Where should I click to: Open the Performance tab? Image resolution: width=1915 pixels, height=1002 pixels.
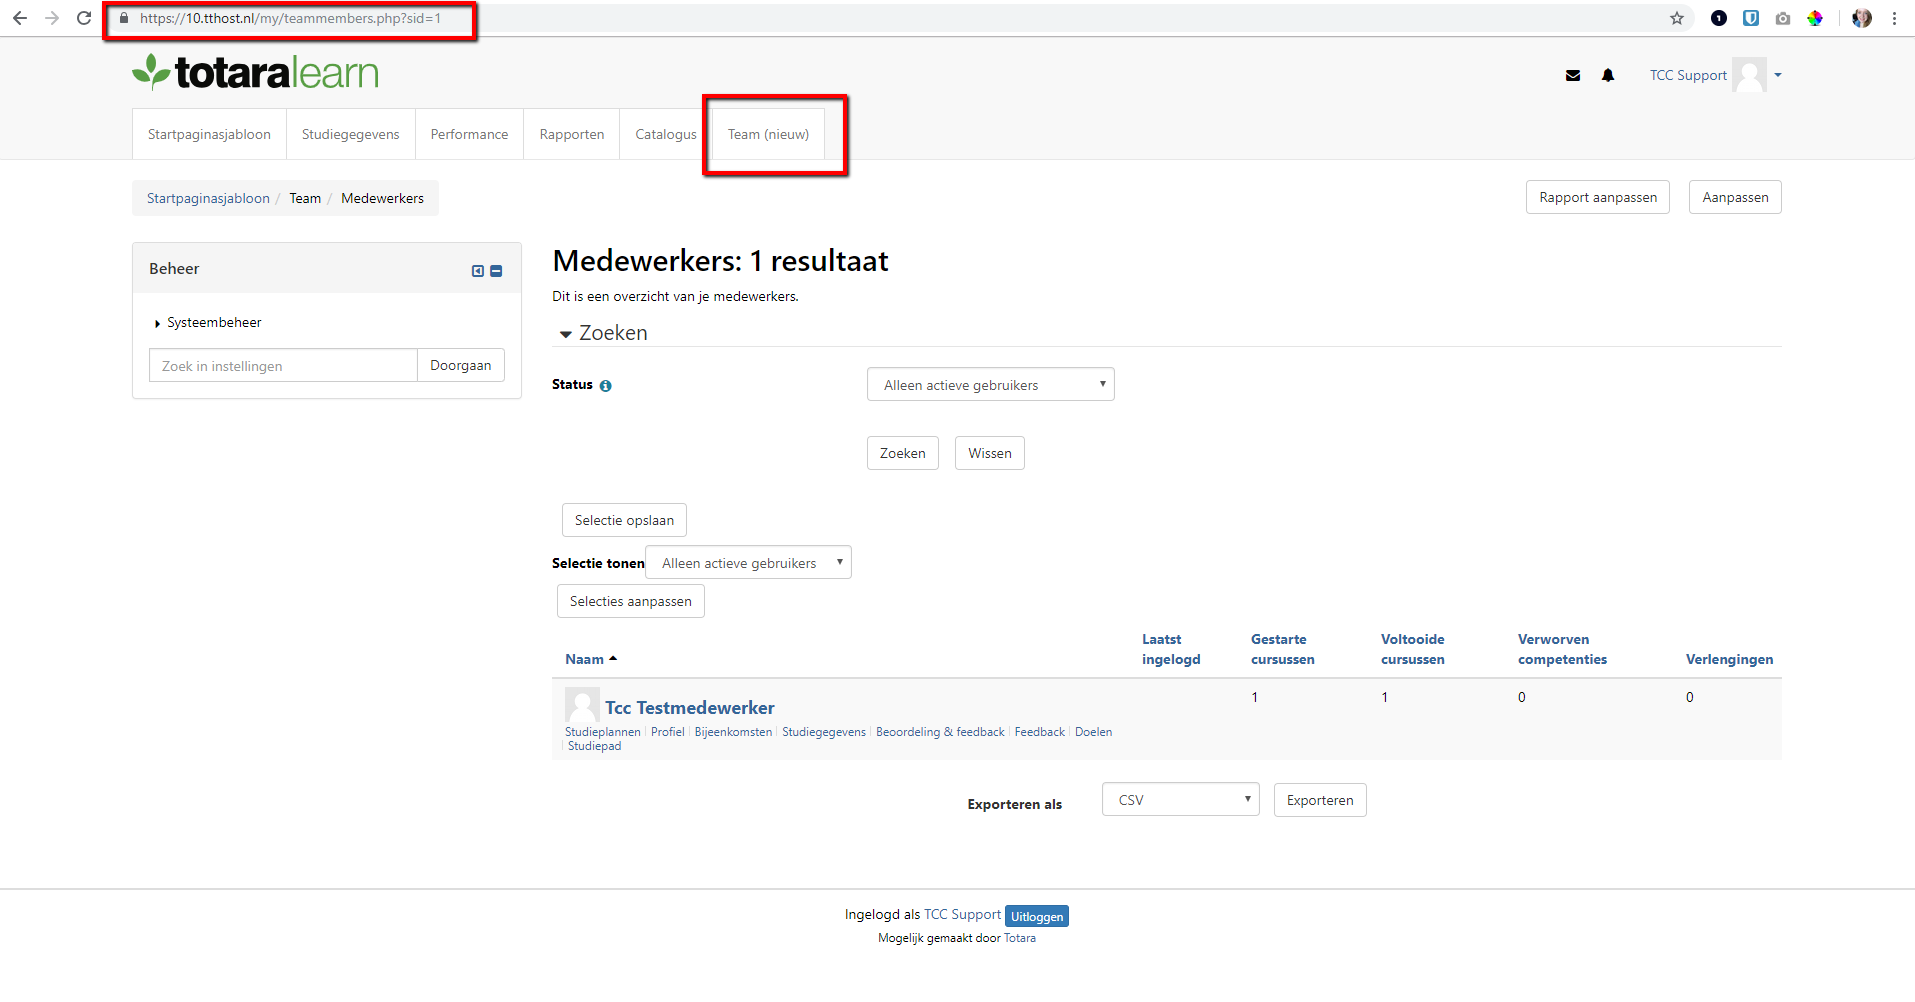point(469,134)
